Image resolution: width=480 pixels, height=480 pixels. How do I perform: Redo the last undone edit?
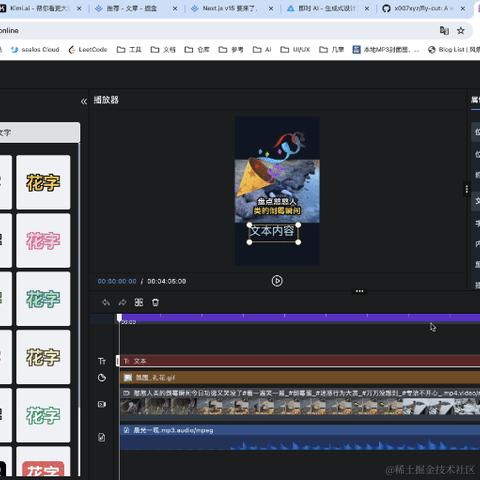122,303
